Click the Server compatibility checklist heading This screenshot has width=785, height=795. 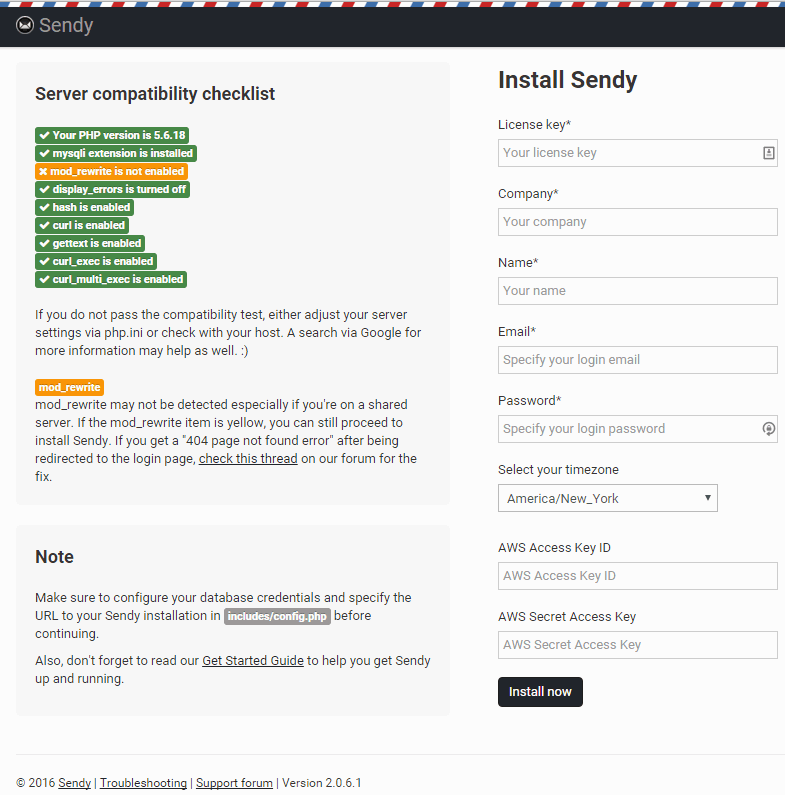(x=155, y=94)
